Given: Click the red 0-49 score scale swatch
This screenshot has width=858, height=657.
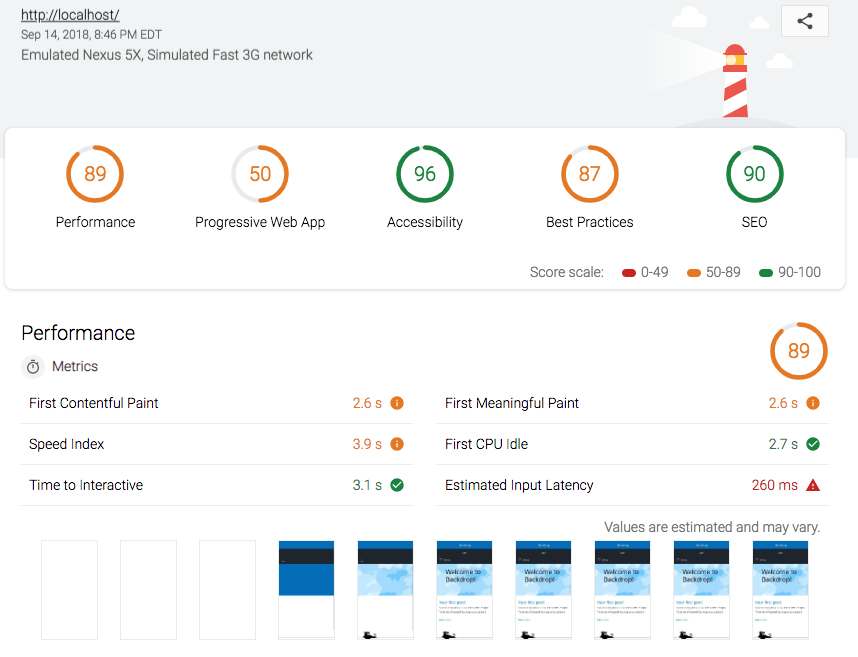Looking at the screenshot, I should [629, 272].
